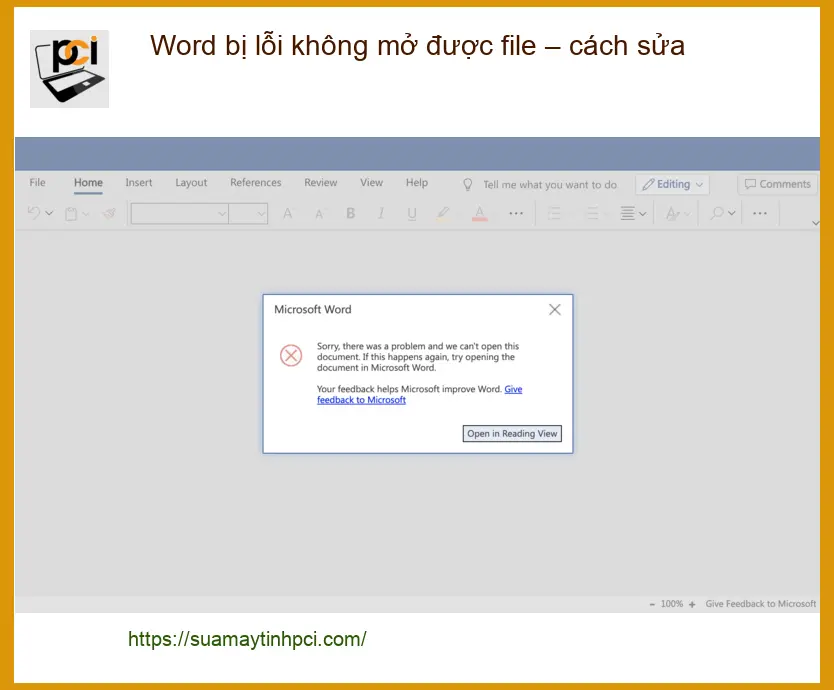Expand the Find dropdown arrow
Image resolution: width=834 pixels, height=690 pixels.
click(x=732, y=213)
